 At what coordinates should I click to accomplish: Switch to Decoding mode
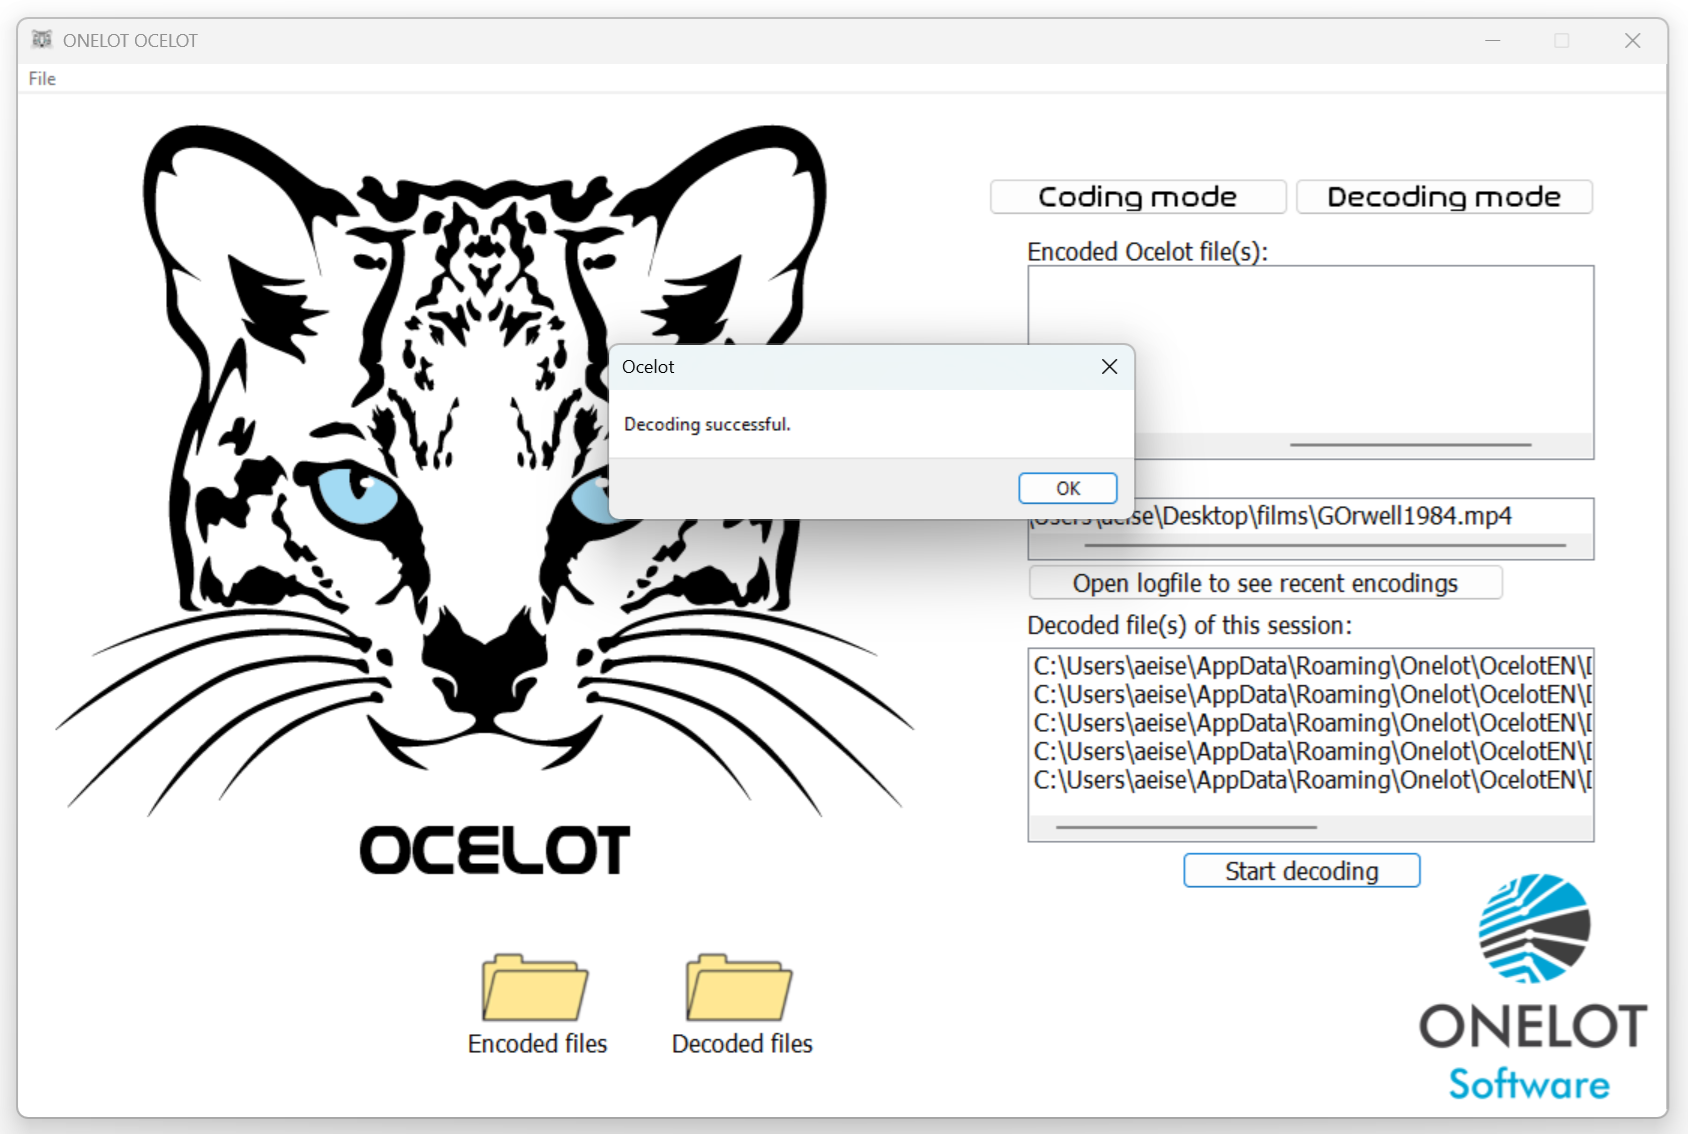tap(1443, 196)
